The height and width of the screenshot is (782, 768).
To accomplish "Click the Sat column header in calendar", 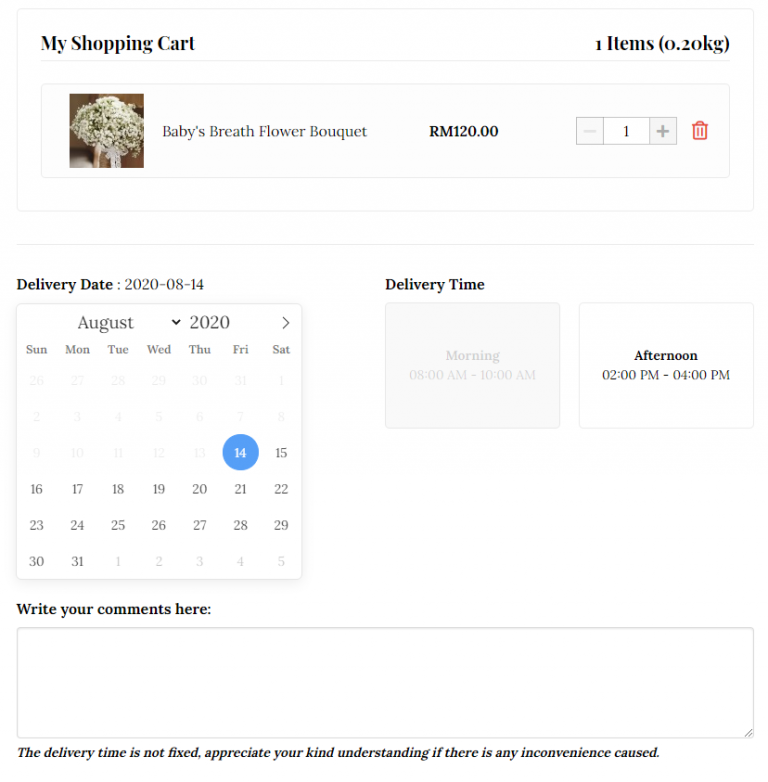I will click(281, 349).
